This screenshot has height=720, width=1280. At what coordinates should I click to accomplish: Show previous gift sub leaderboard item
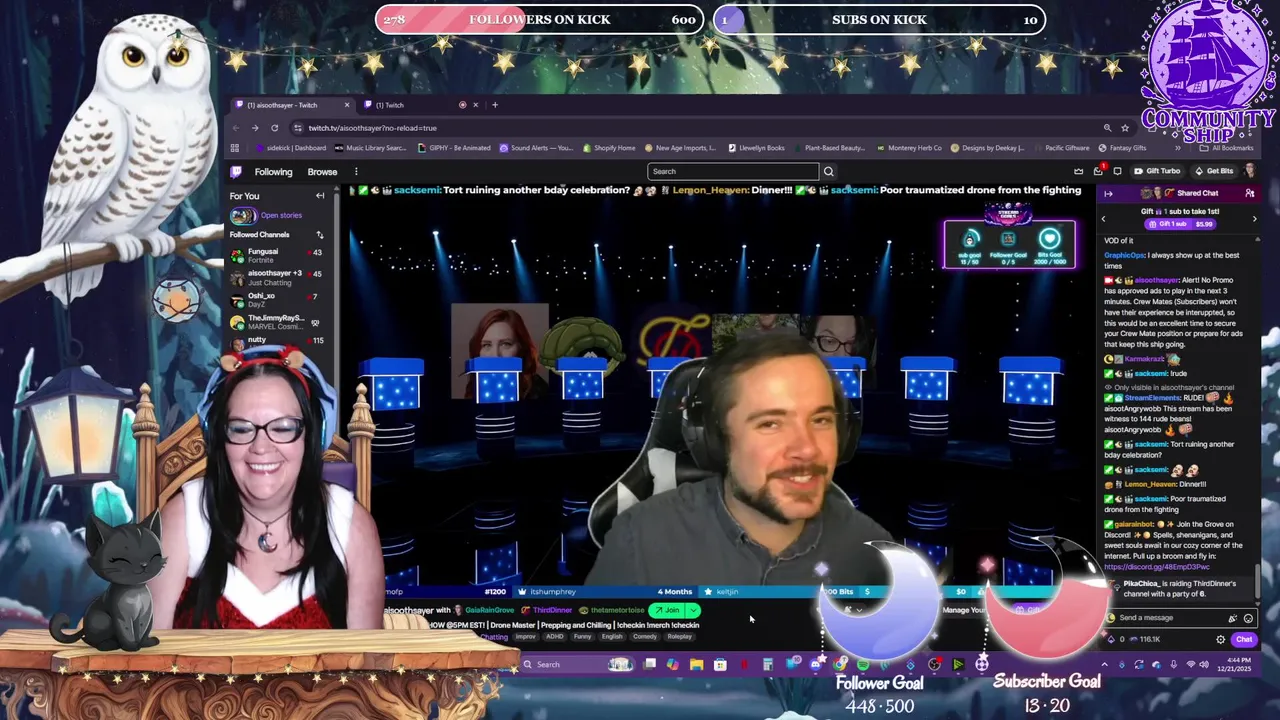pos(1104,218)
